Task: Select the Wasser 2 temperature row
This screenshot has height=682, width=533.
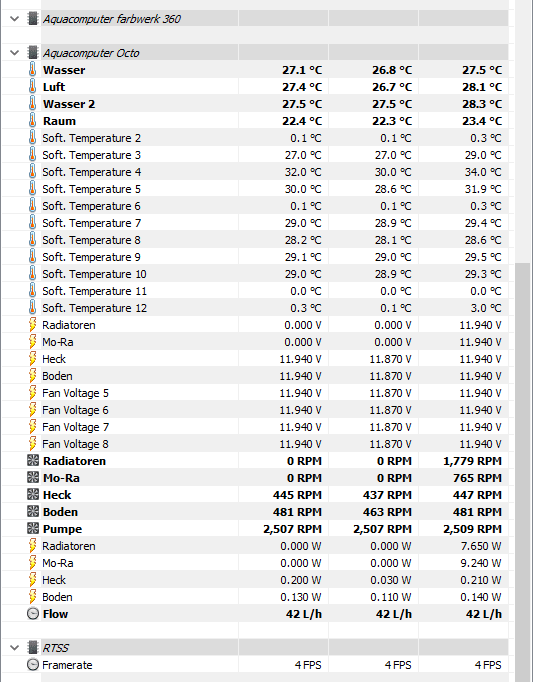Action: 255,104
